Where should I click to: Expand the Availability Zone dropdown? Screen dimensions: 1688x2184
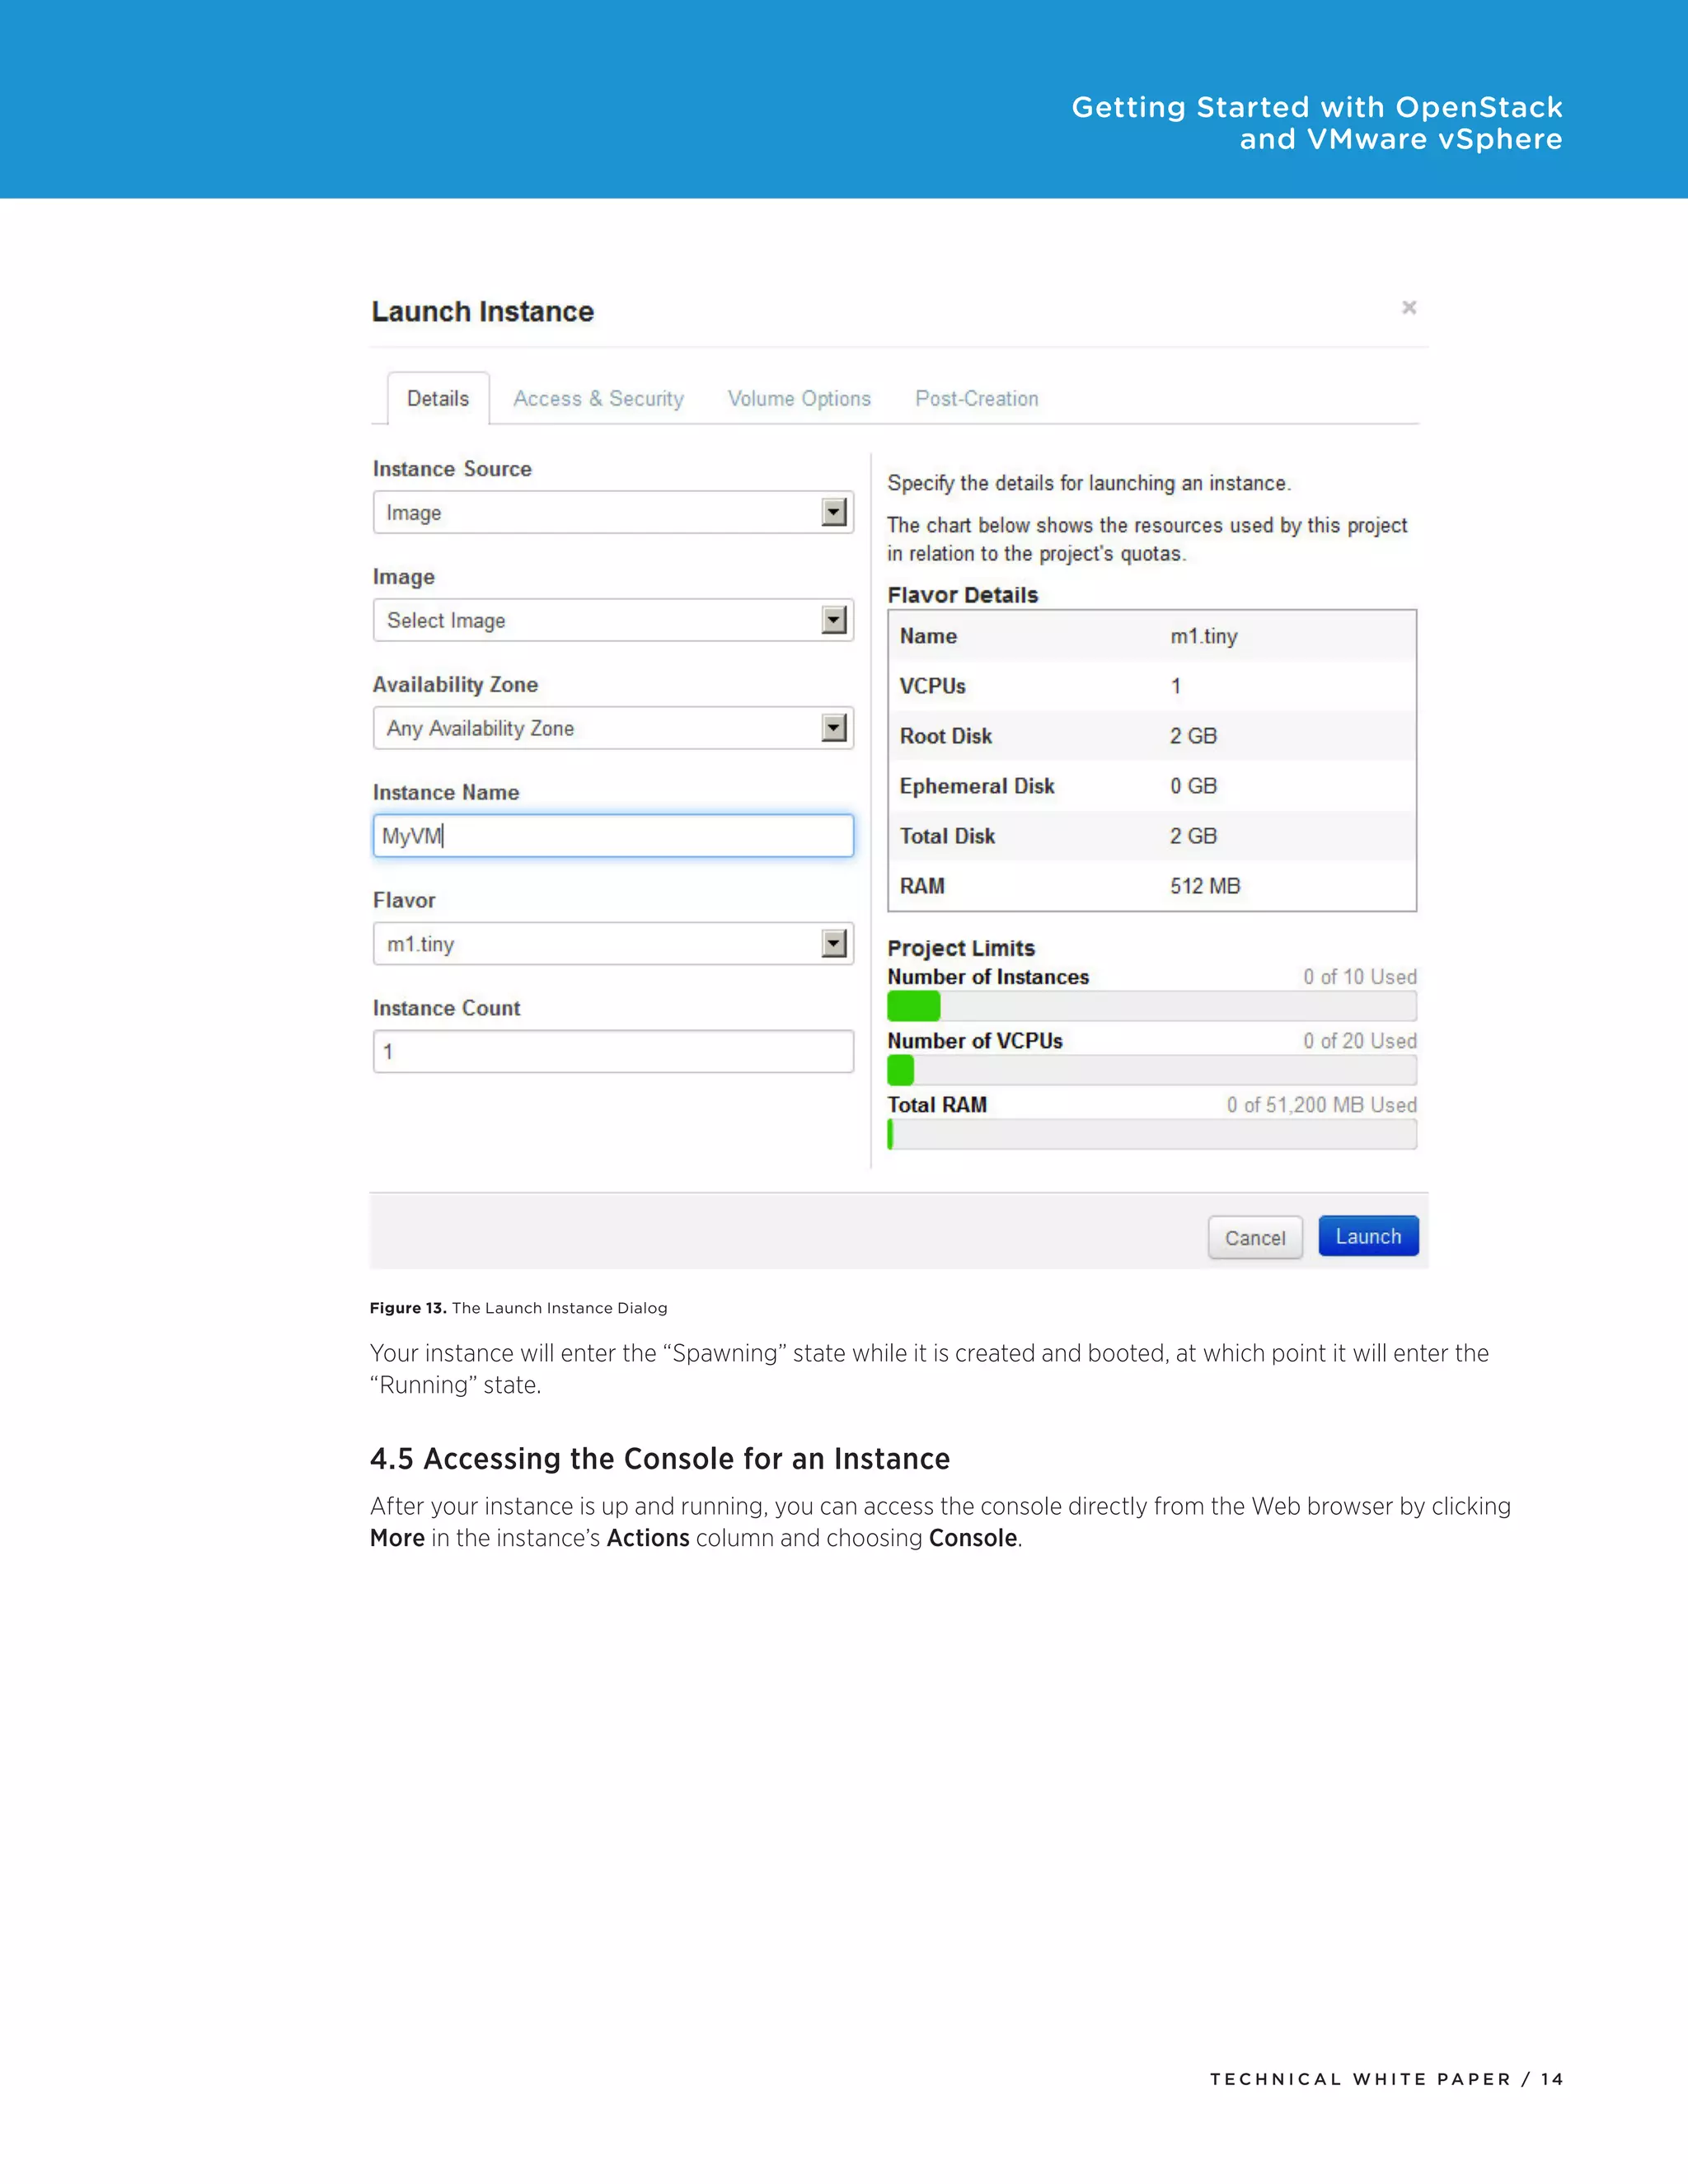[x=613, y=728]
